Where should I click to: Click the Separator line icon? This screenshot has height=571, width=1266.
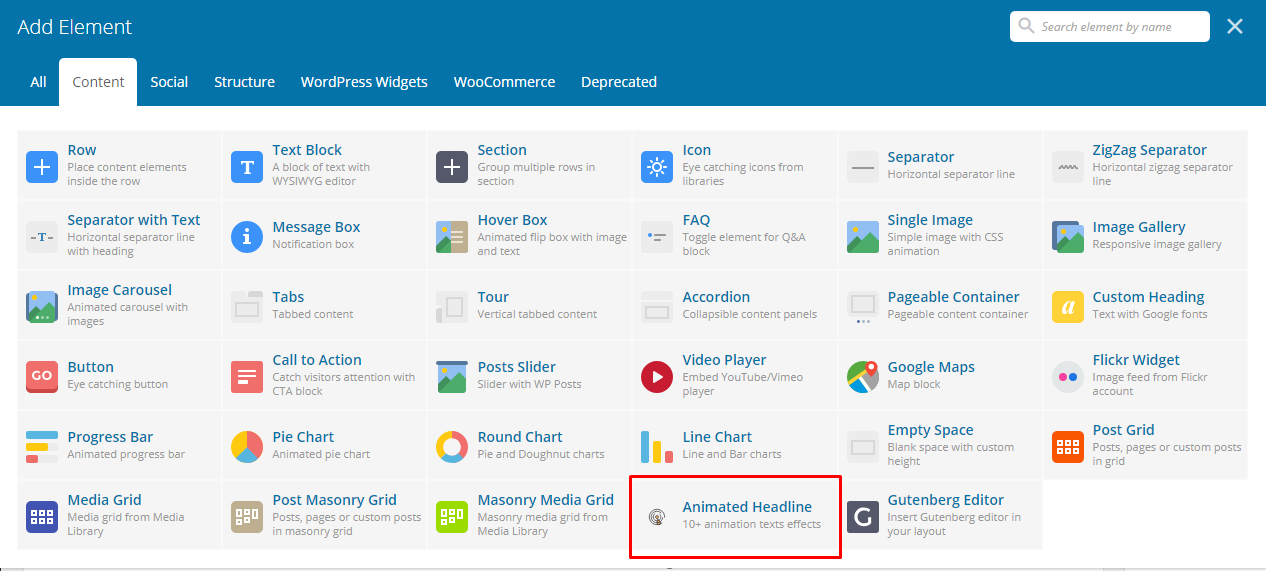tap(862, 167)
